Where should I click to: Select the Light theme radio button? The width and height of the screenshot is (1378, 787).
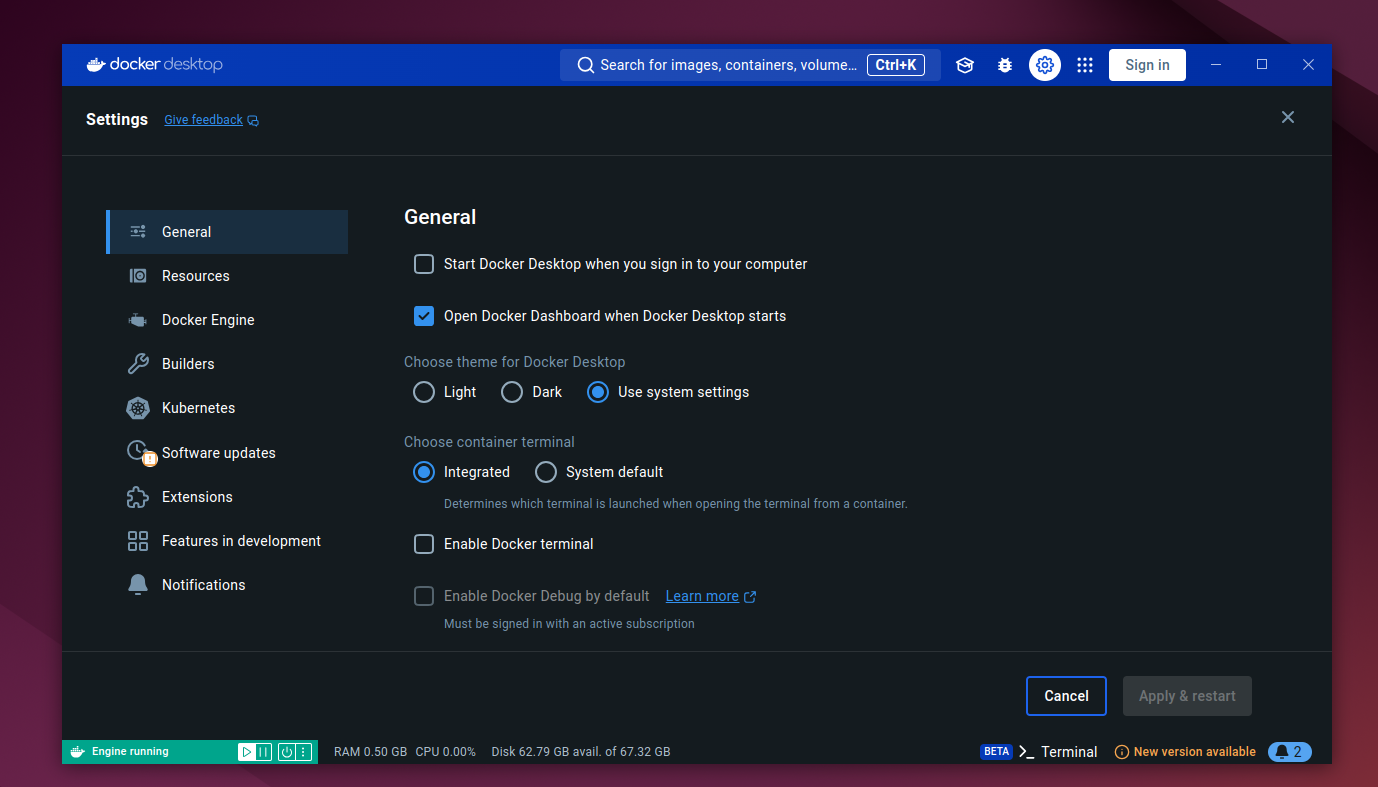click(x=424, y=392)
